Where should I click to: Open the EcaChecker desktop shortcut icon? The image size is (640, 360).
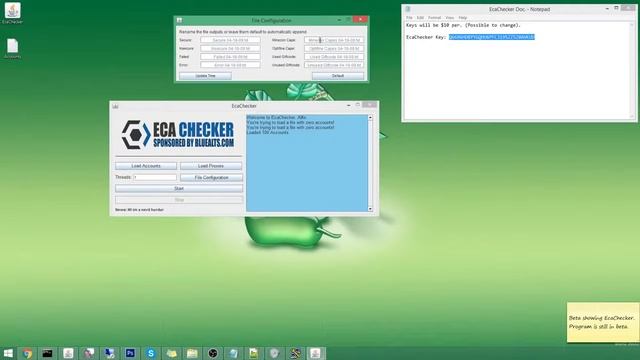point(13,12)
